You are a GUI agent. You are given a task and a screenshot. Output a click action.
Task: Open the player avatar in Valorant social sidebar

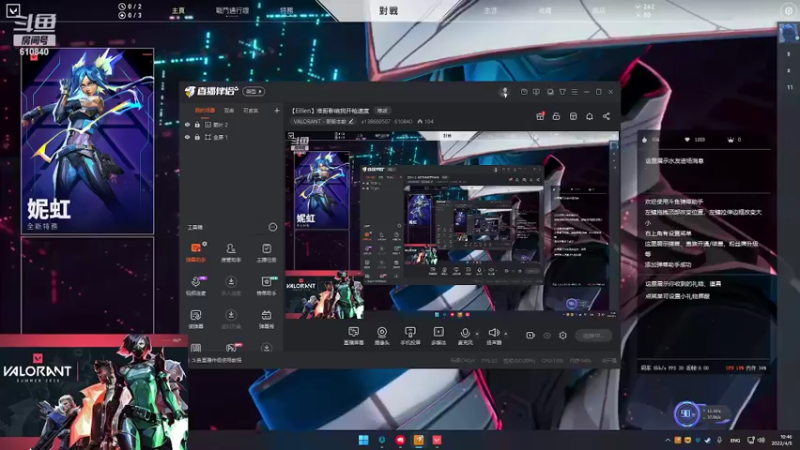coord(788,33)
